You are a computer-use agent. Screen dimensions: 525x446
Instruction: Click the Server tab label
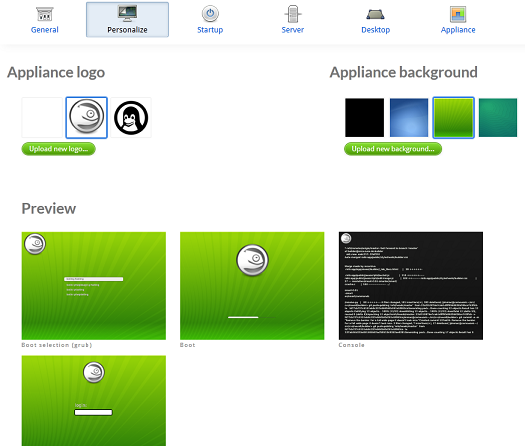pyautogui.click(x=293, y=30)
